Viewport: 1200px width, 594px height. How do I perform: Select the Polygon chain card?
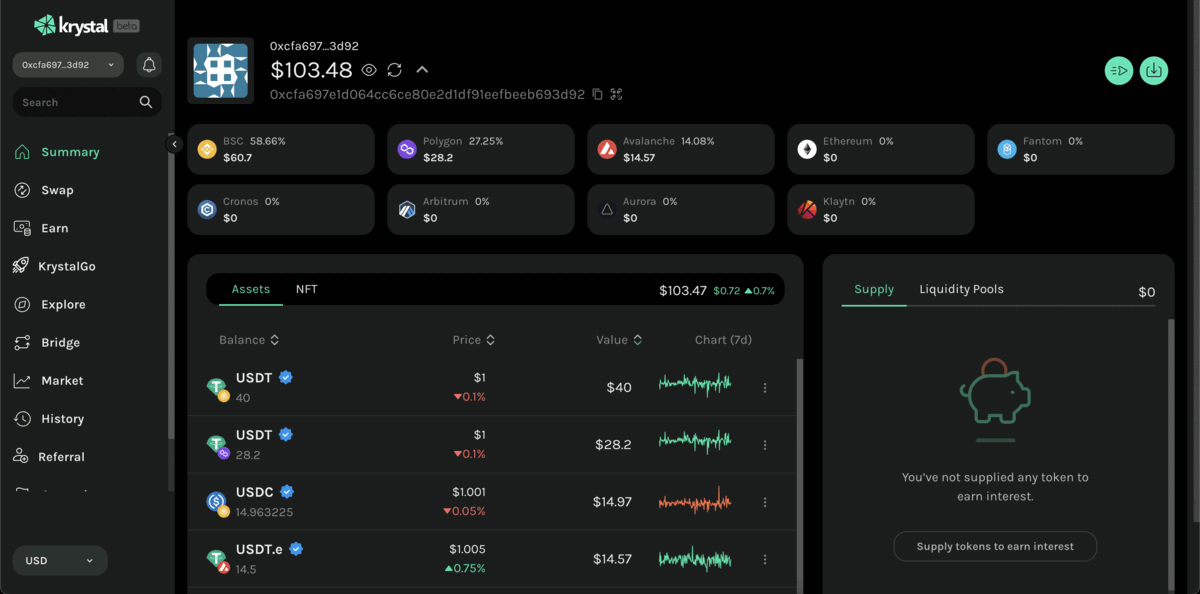click(481, 150)
